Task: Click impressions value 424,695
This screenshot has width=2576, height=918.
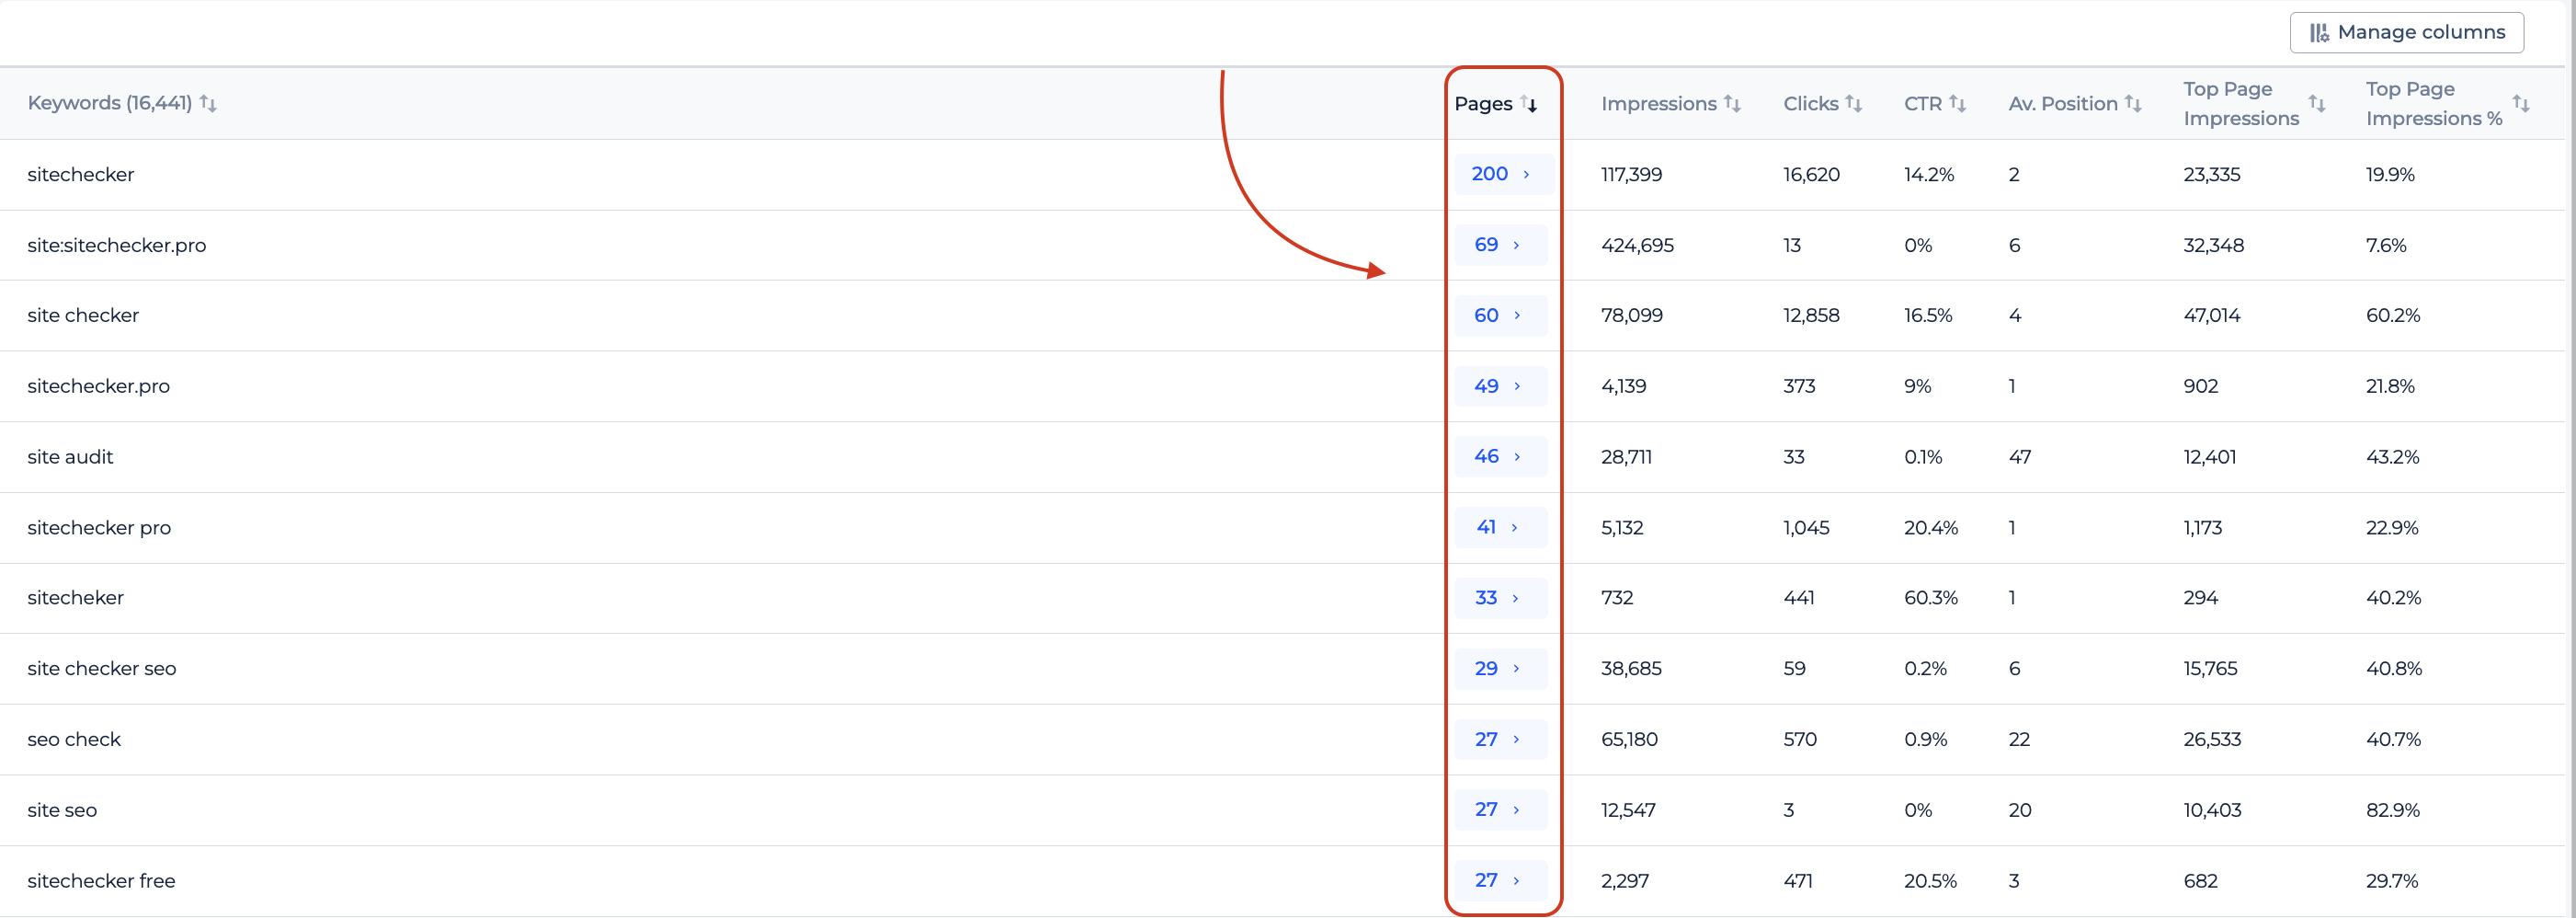Action: click(1637, 245)
